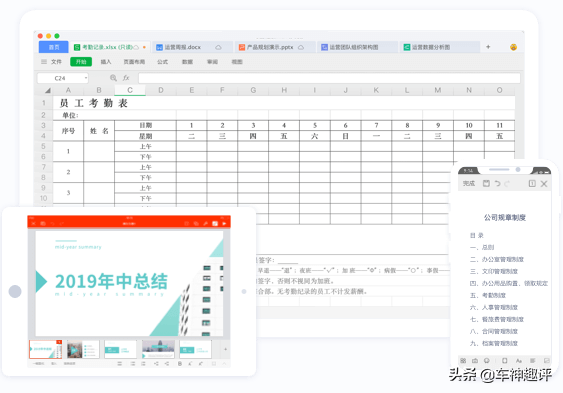Toggle bold in tablet bottom toolbar
The height and width of the screenshot is (393, 563).
(x=180, y=364)
